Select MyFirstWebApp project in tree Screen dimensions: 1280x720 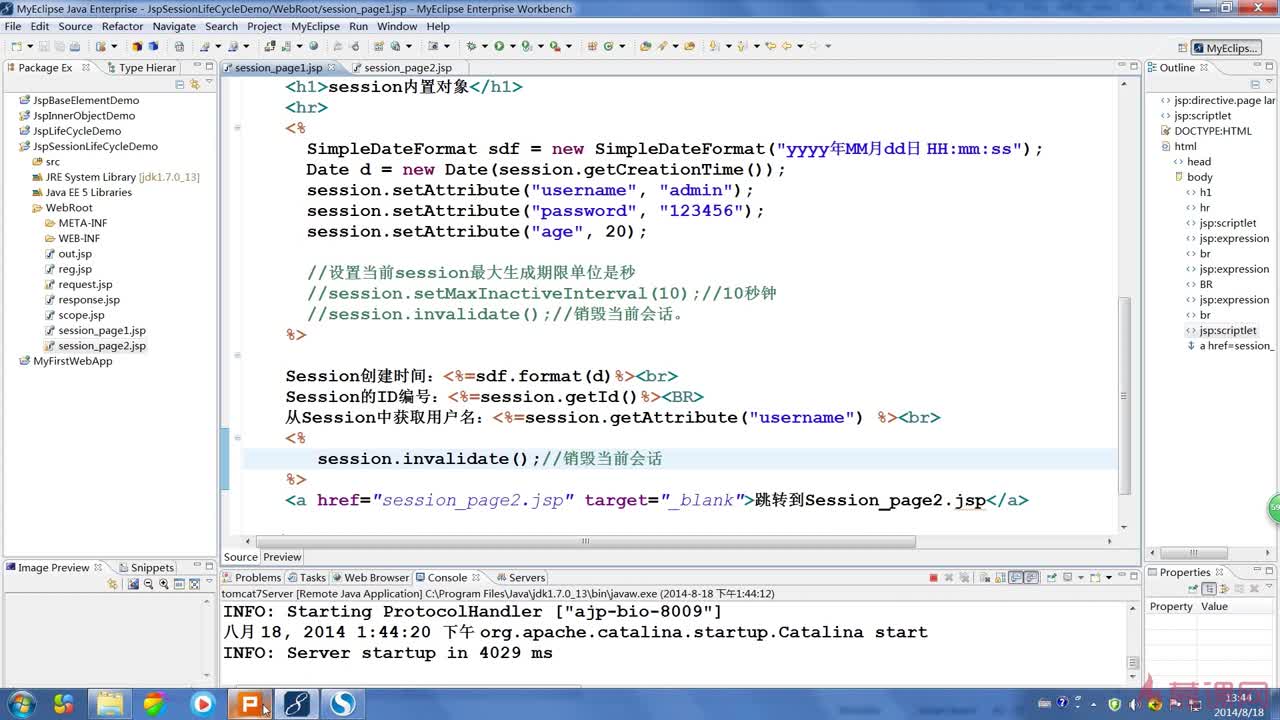[x=72, y=361]
